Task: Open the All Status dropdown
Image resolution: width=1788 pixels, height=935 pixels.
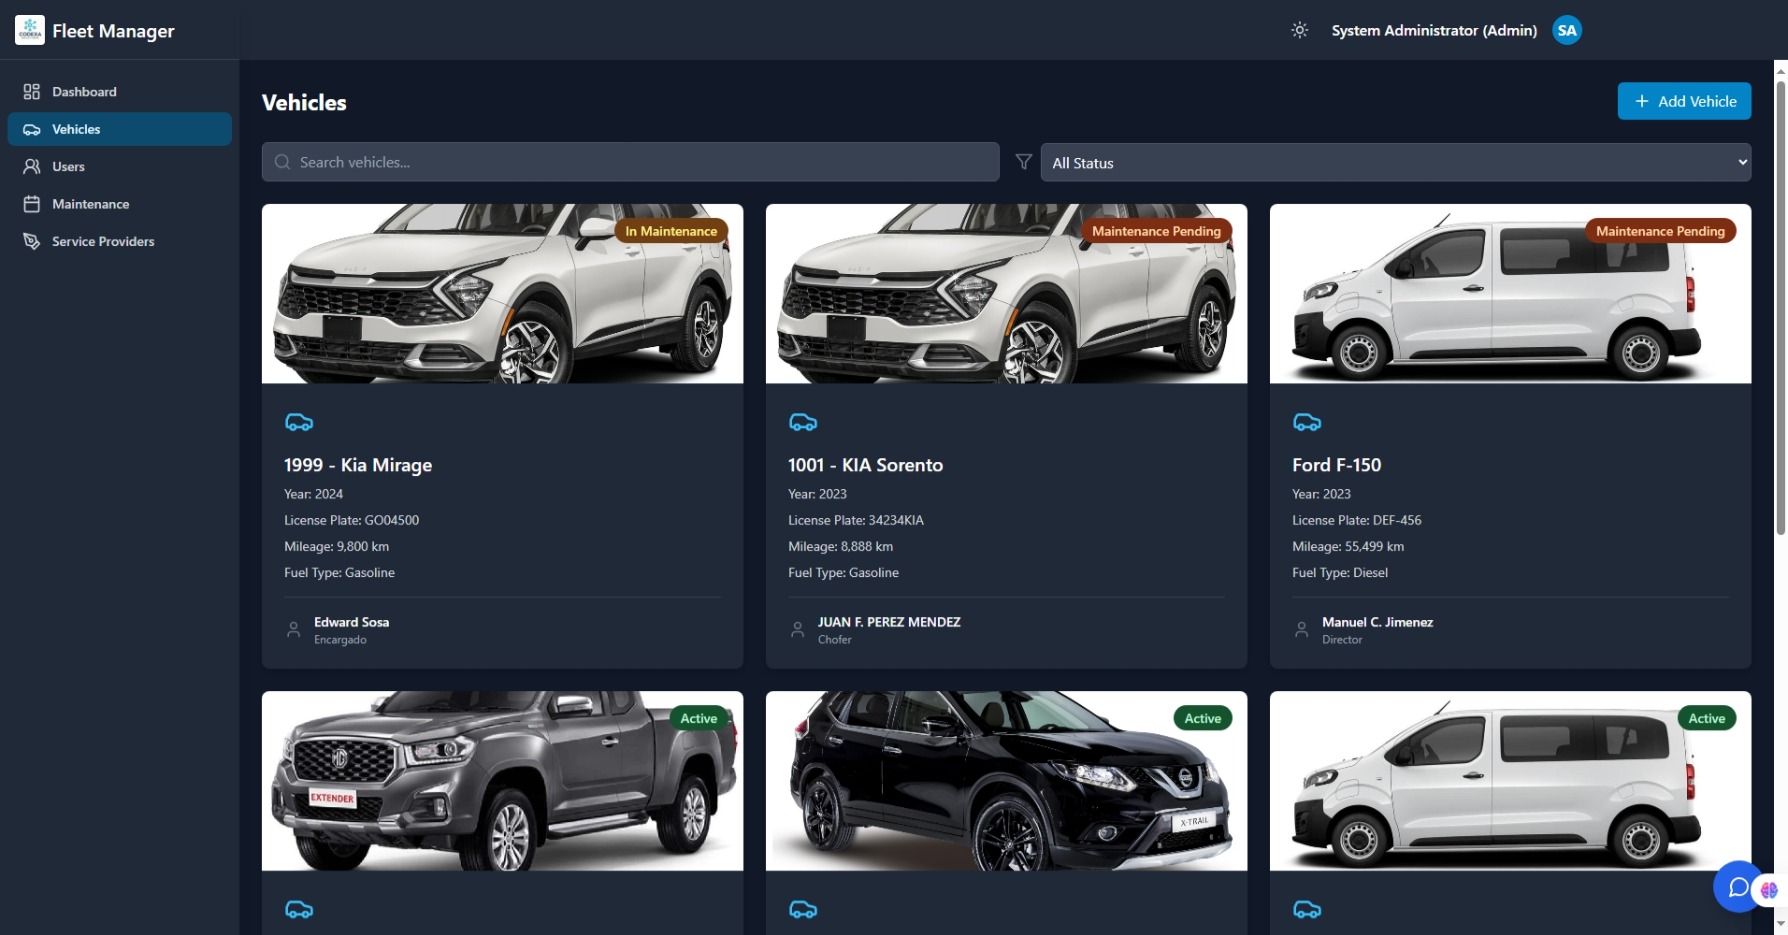Action: point(1396,162)
